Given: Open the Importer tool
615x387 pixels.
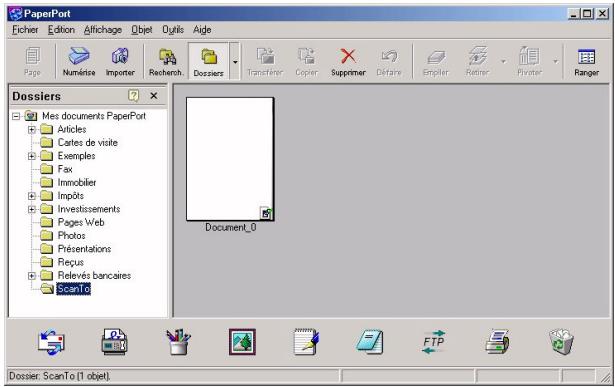Looking at the screenshot, I should point(120,61).
